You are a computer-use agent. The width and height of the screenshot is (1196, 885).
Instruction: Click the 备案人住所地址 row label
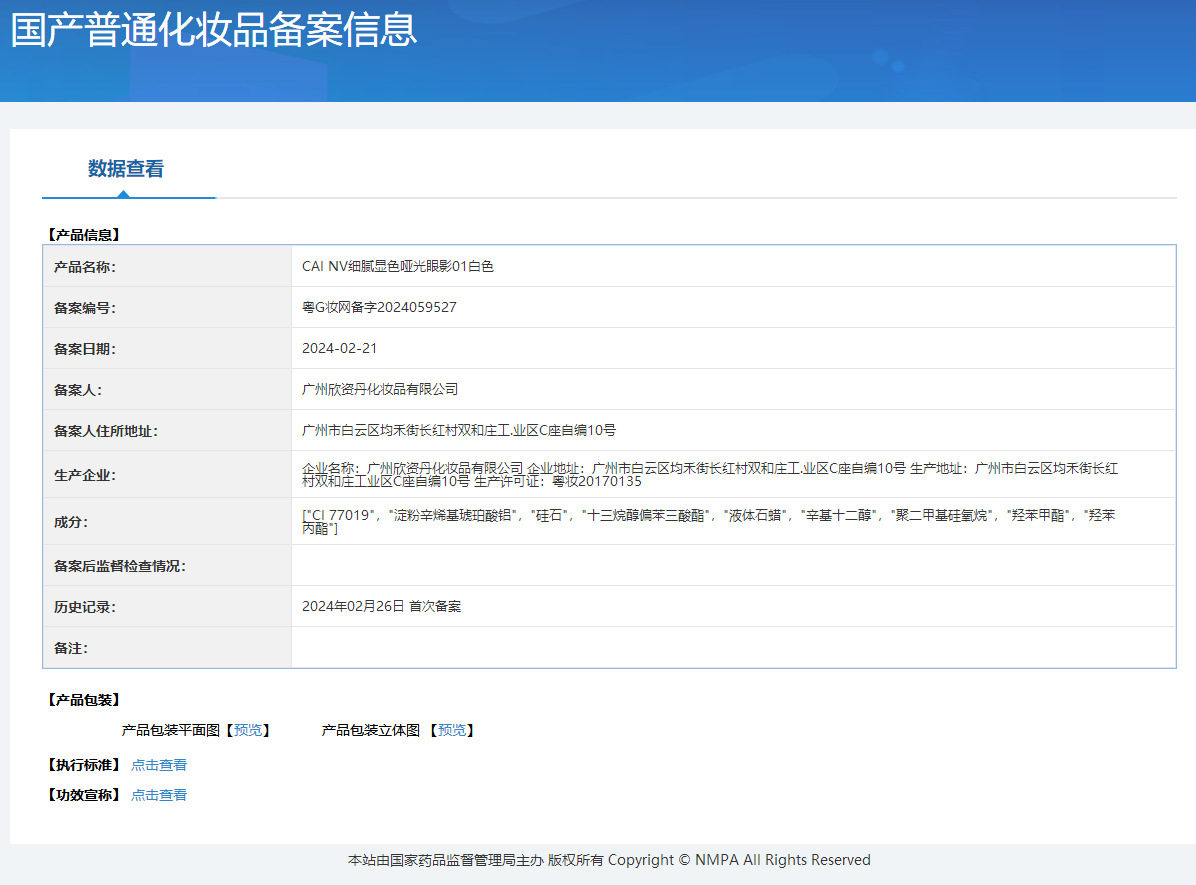(x=106, y=431)
